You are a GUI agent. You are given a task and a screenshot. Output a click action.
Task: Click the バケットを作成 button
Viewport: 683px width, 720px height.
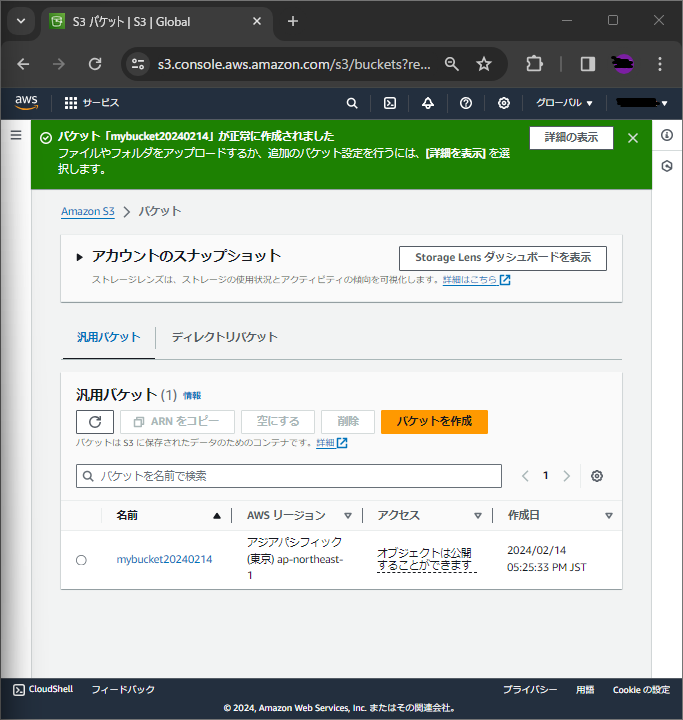point(434,422)
